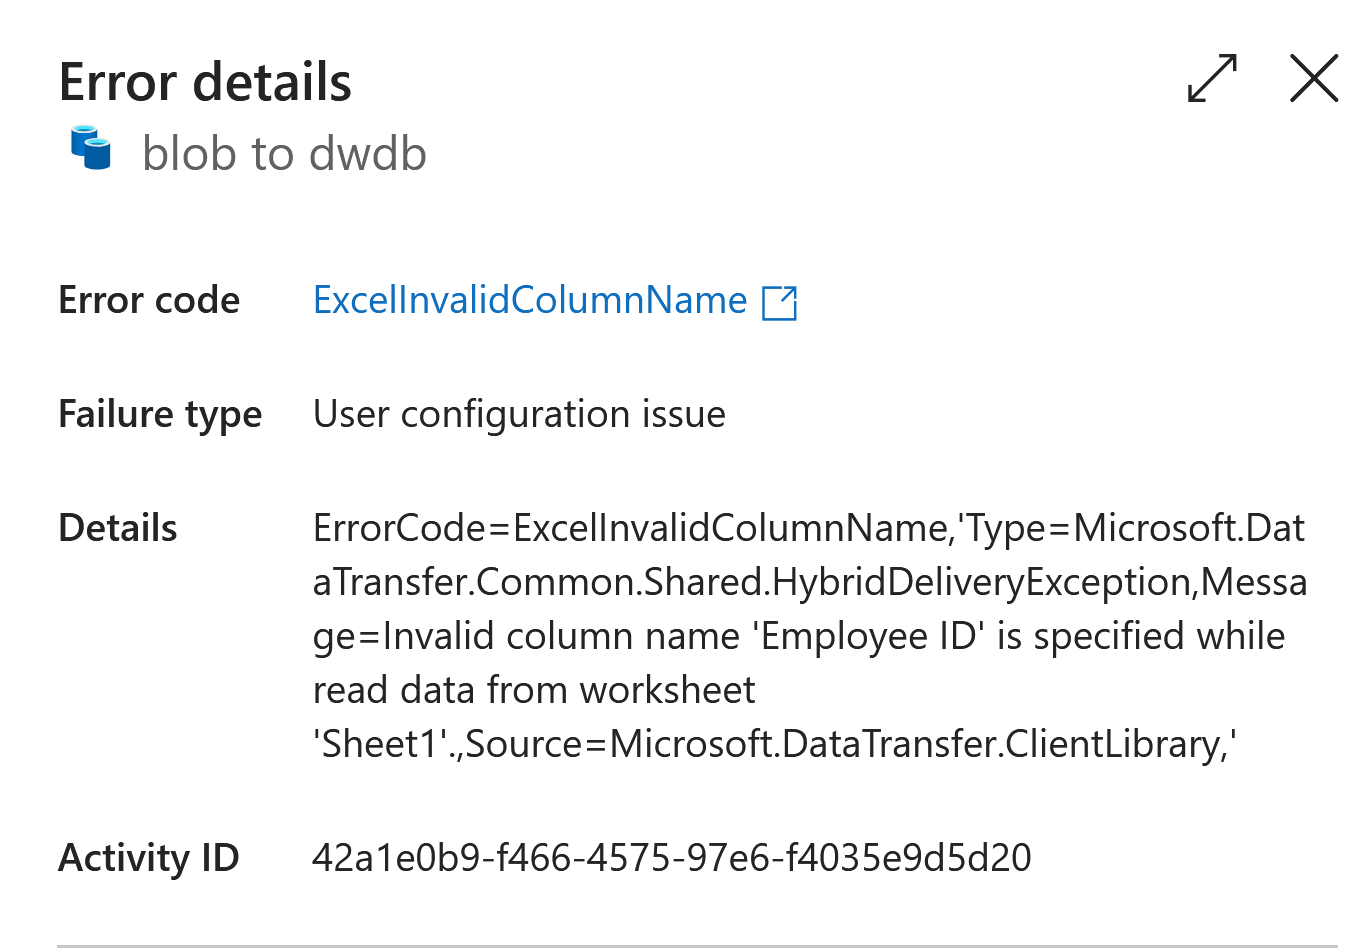Click the "Error details" heading
This screenshot has width=1364, height=949.
point(205,82)
